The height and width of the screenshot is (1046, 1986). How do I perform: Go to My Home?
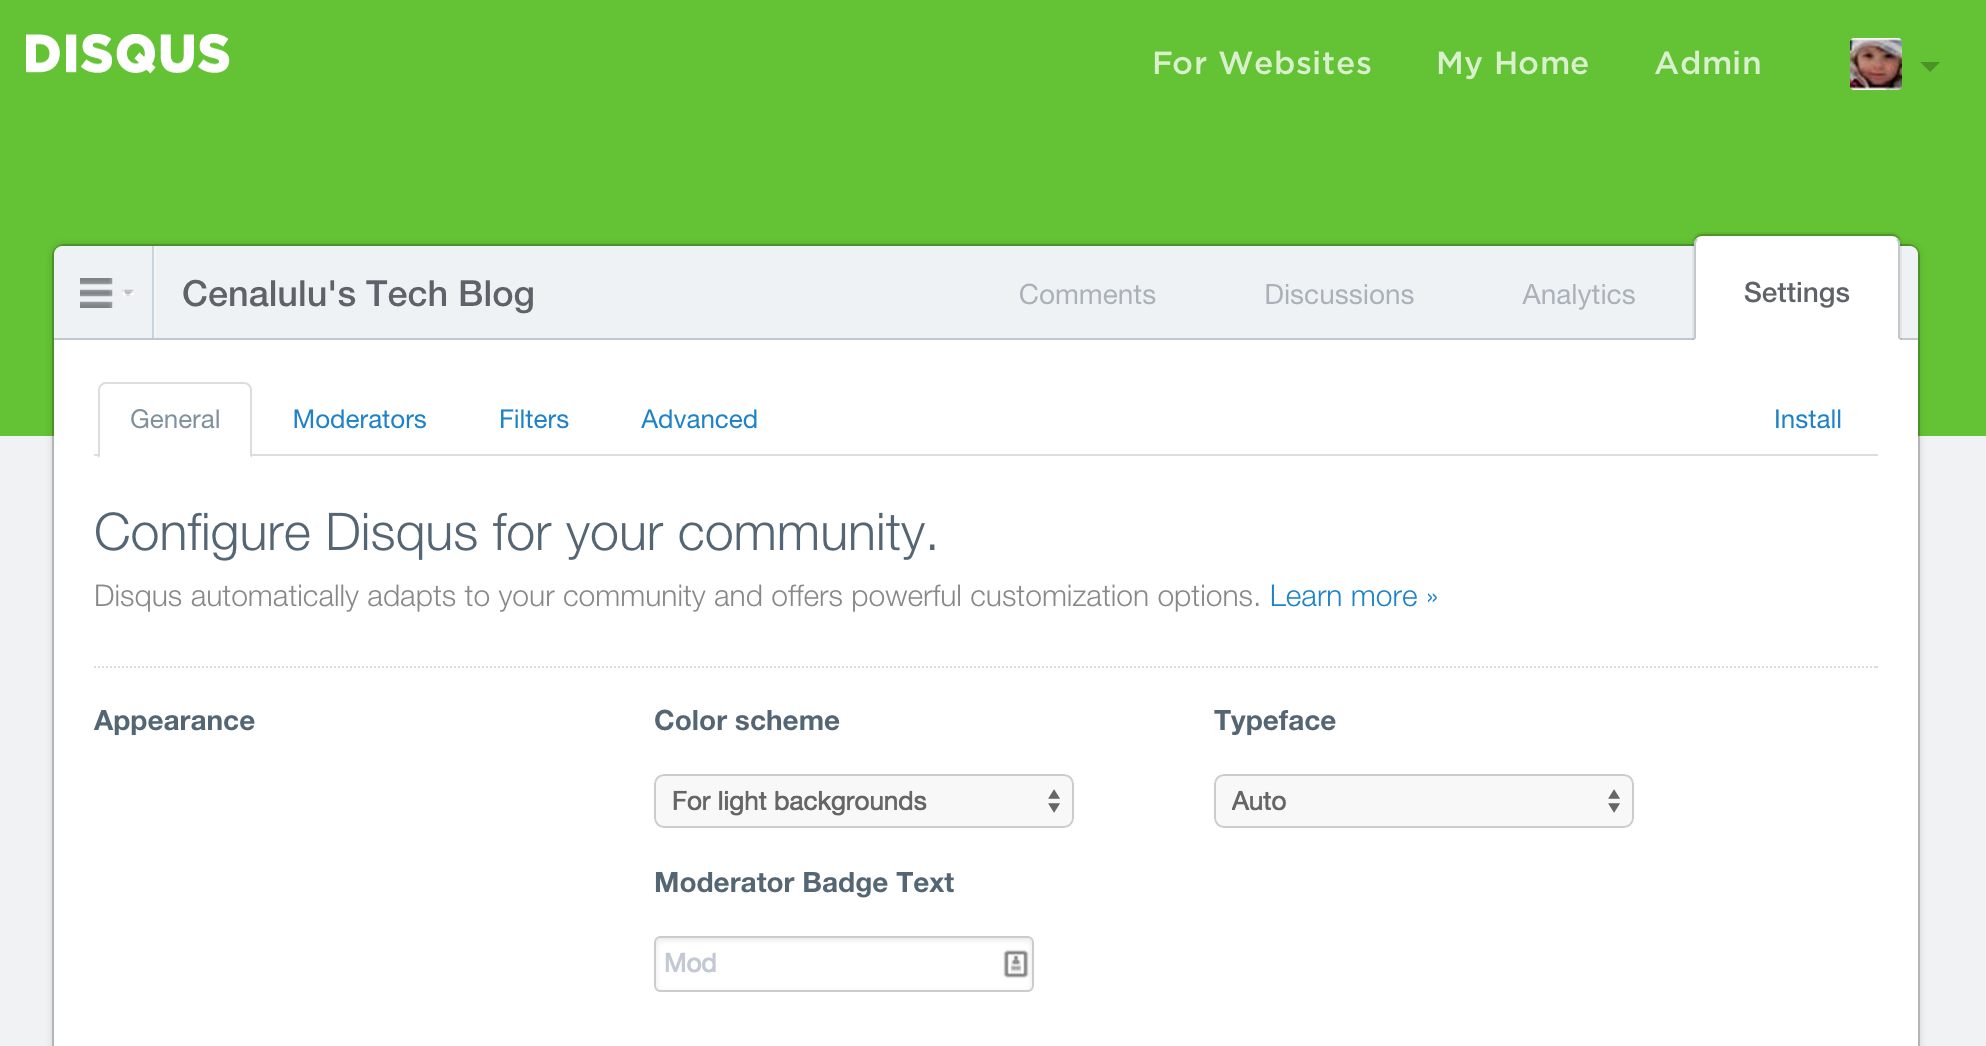pos(1512,63)
